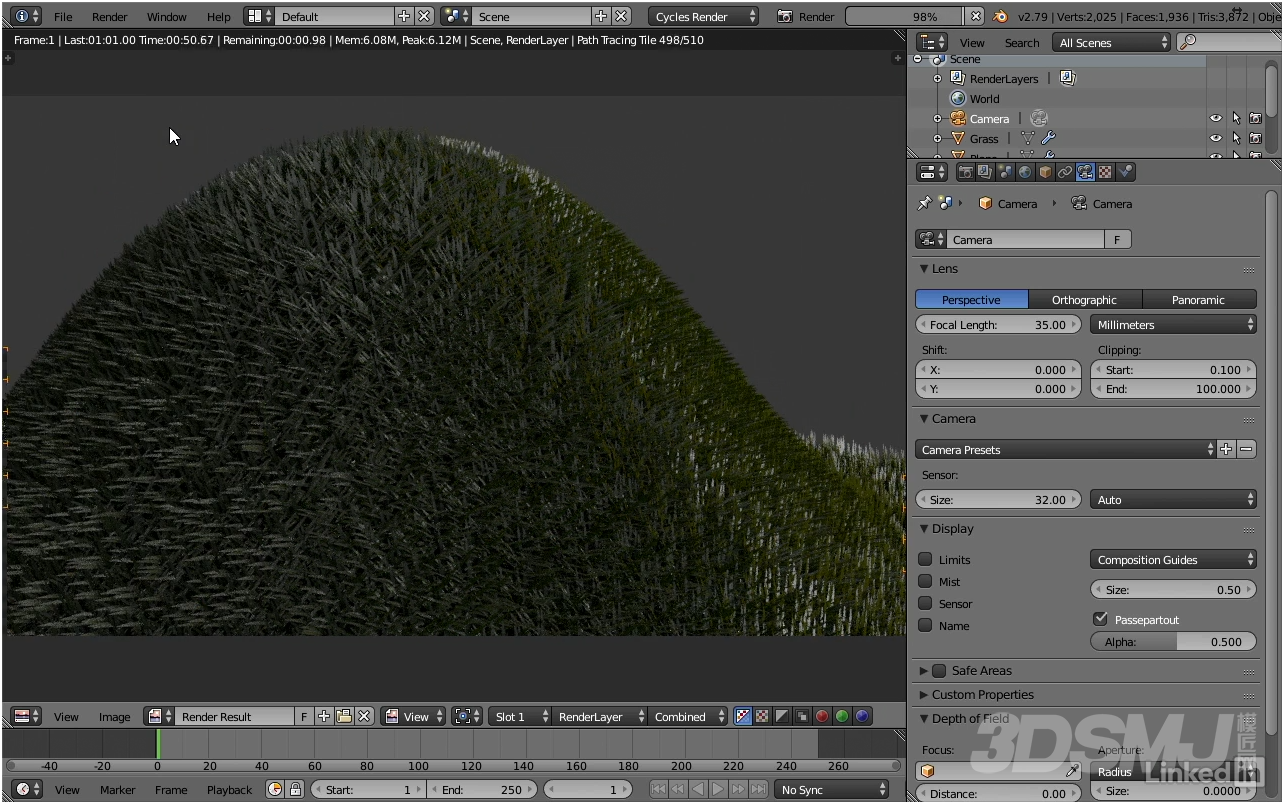
Task: Toggle the timeline preview range clock icon
Action: (275, 789)
